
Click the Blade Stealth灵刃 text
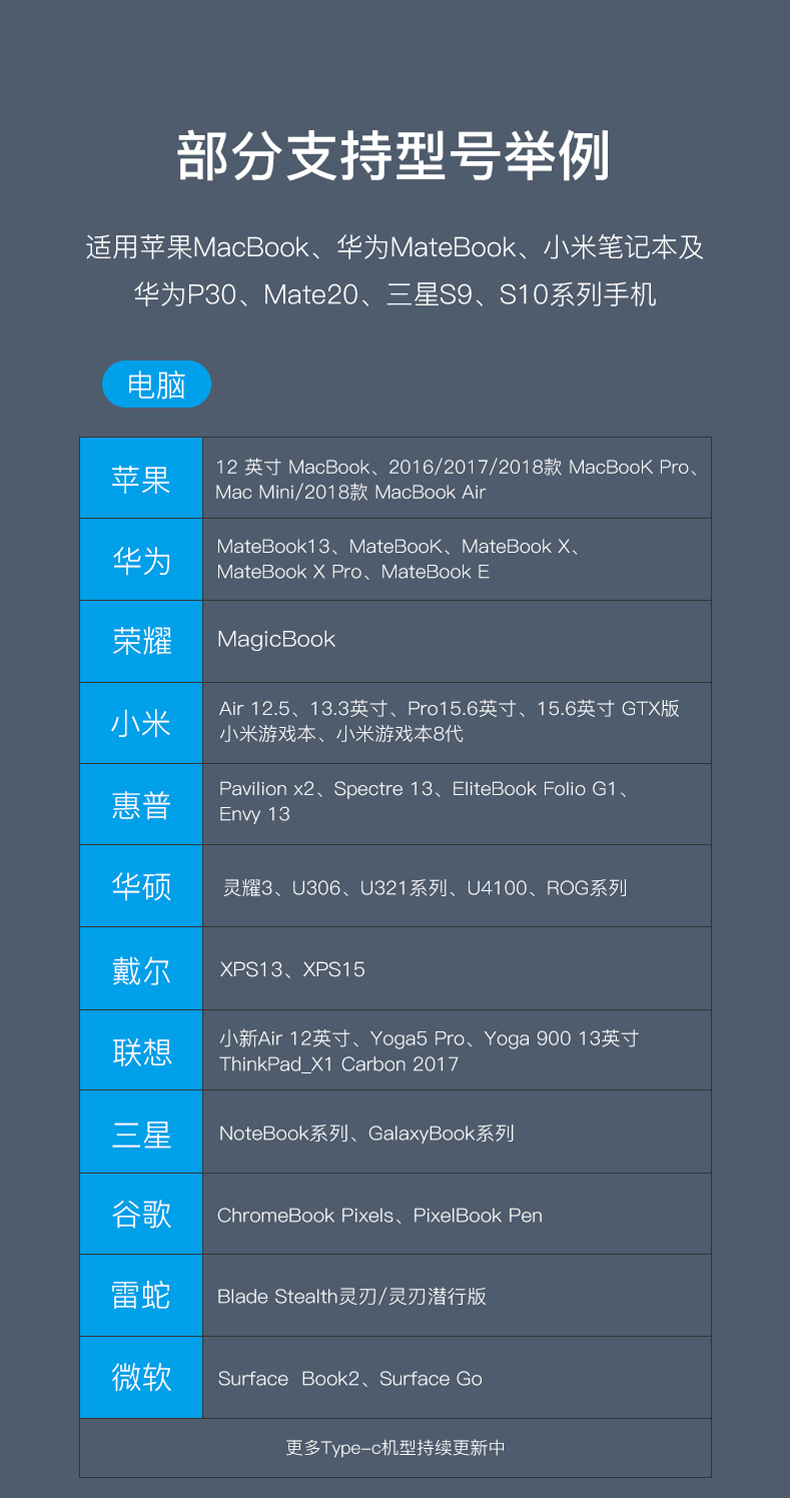tap(352, 1296)
